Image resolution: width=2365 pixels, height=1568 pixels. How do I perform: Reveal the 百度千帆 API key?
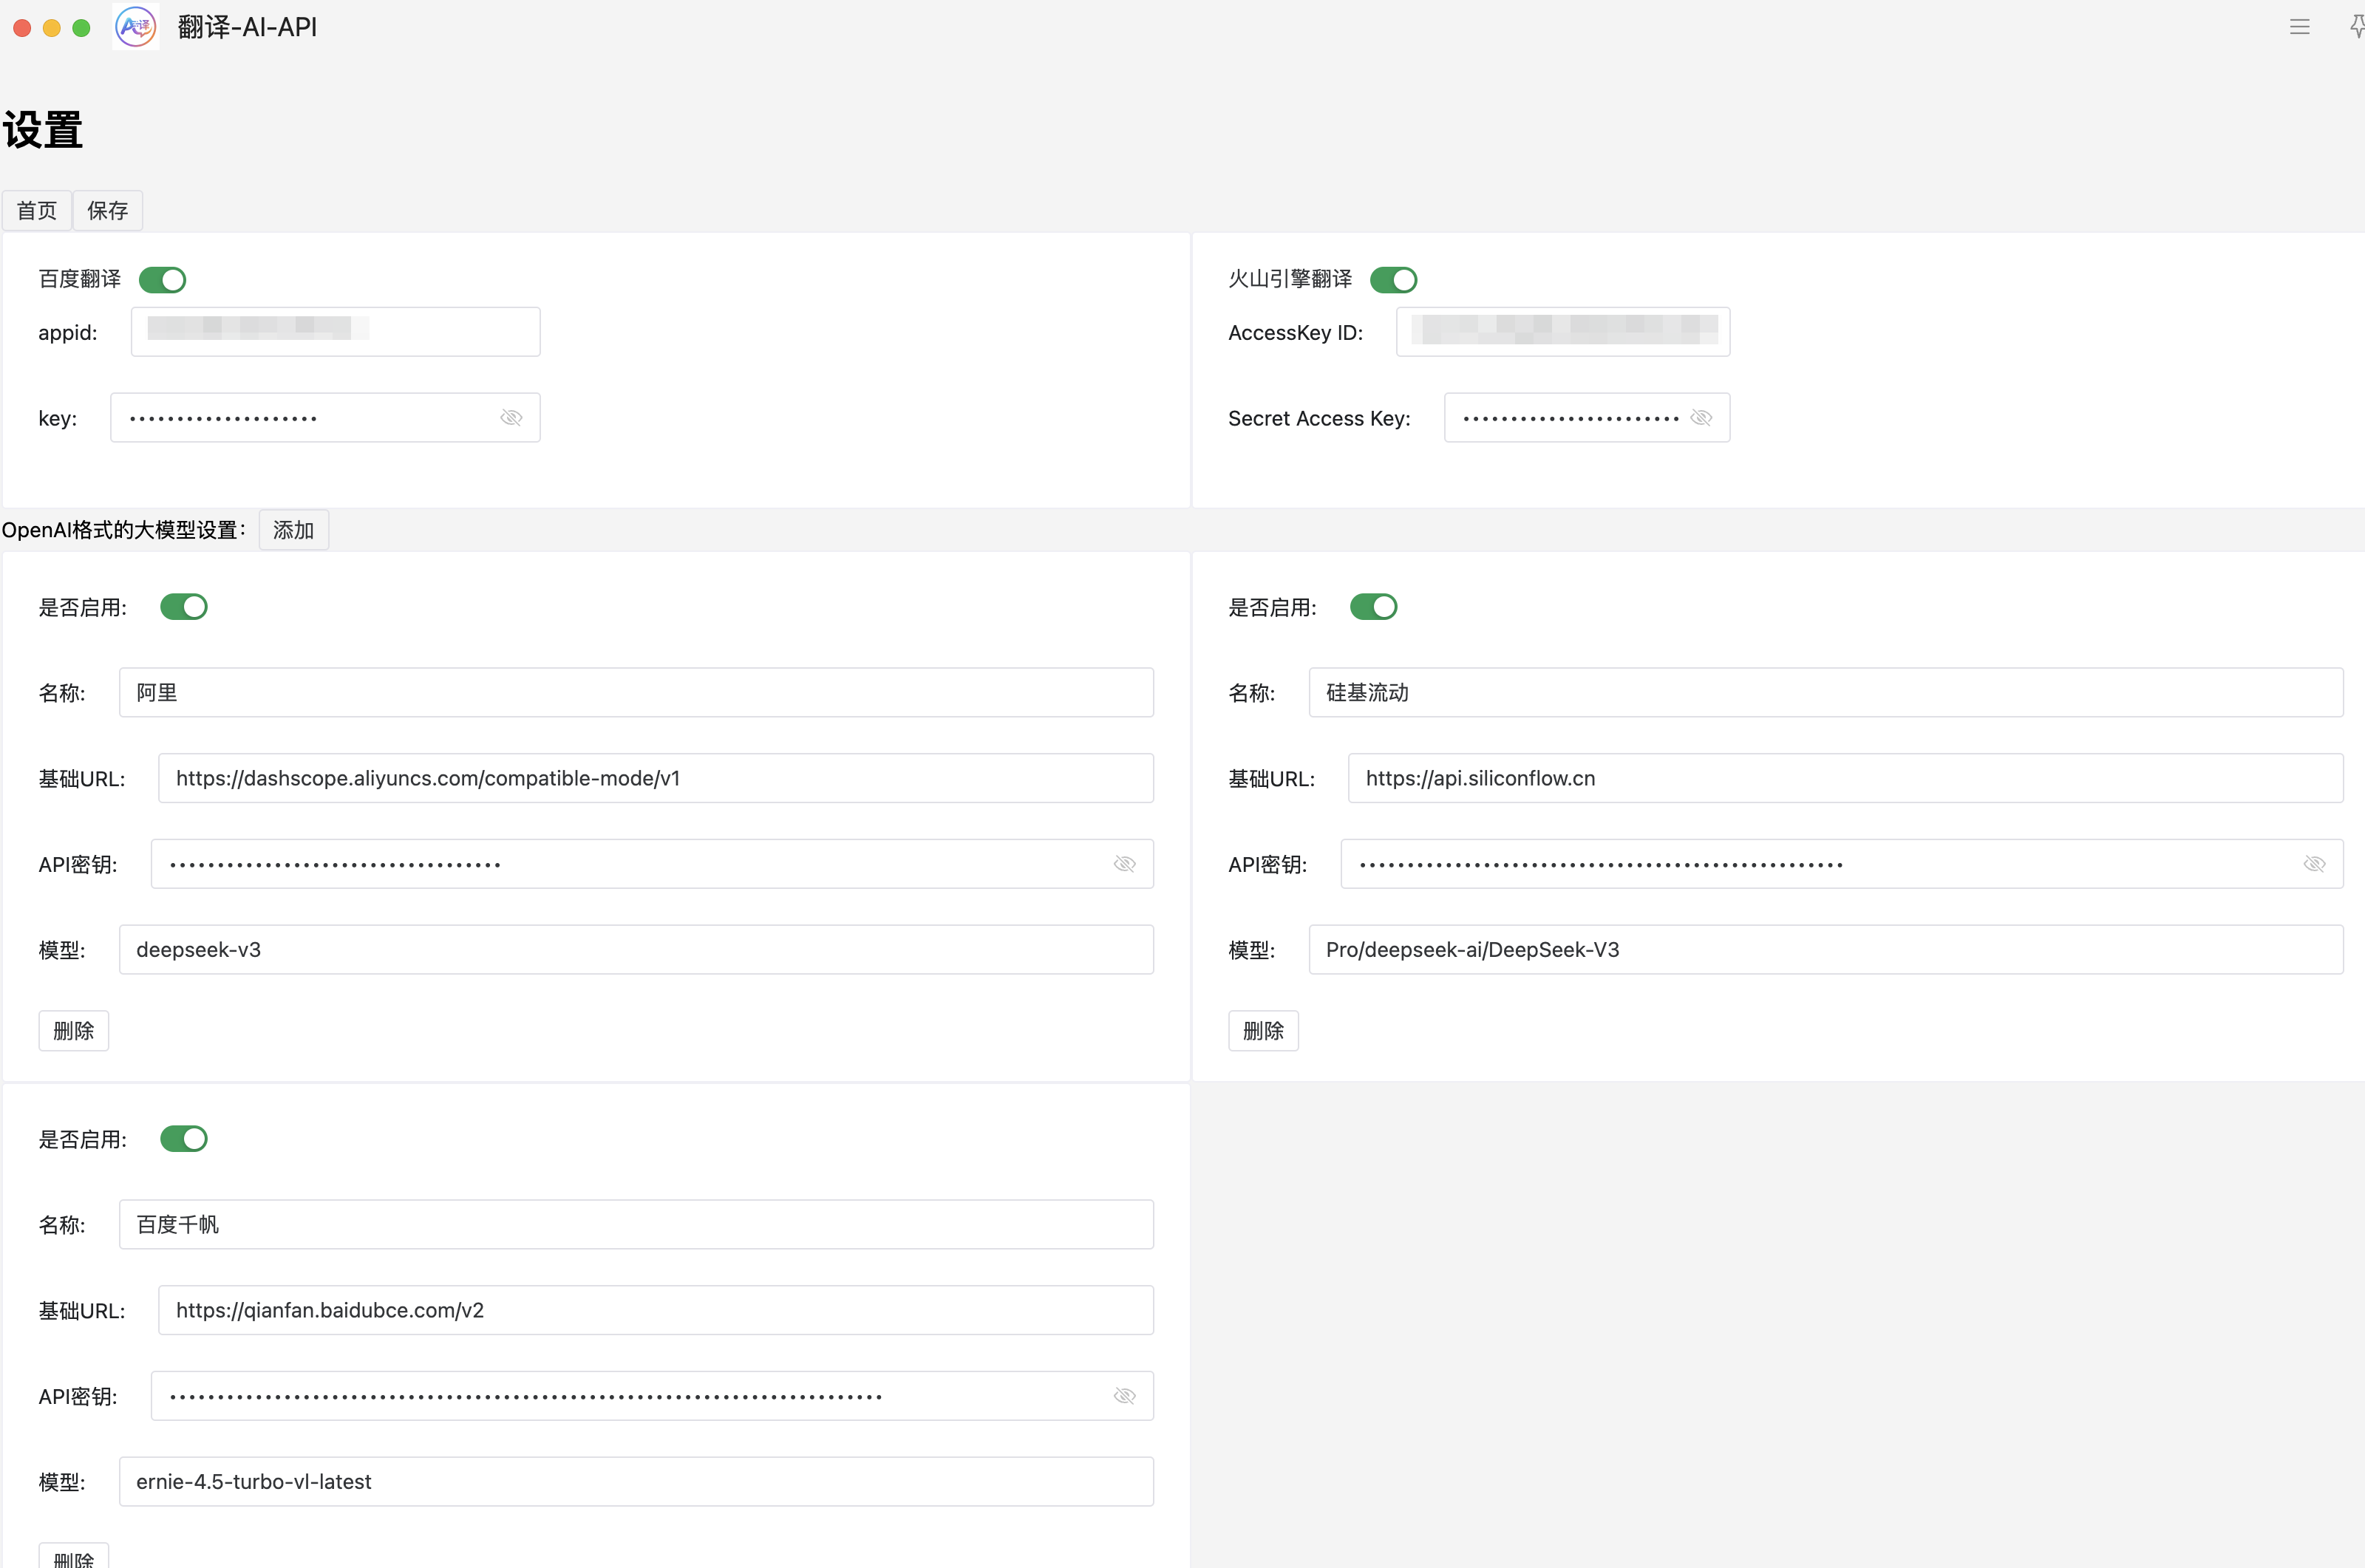click(x=1124, y=1396)
